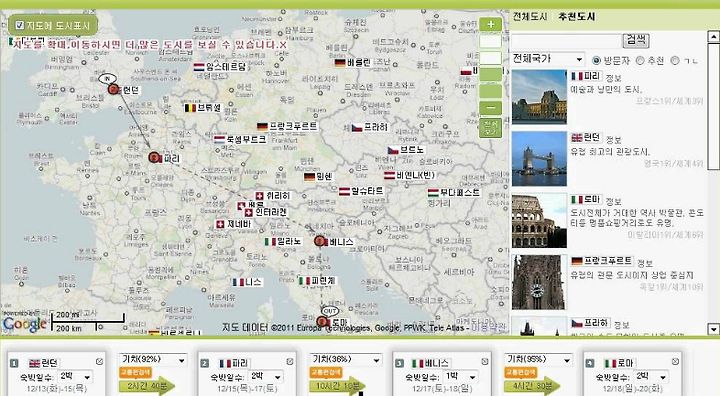Click the Rome Colosseum thumbnail

(x=539, y=221)
